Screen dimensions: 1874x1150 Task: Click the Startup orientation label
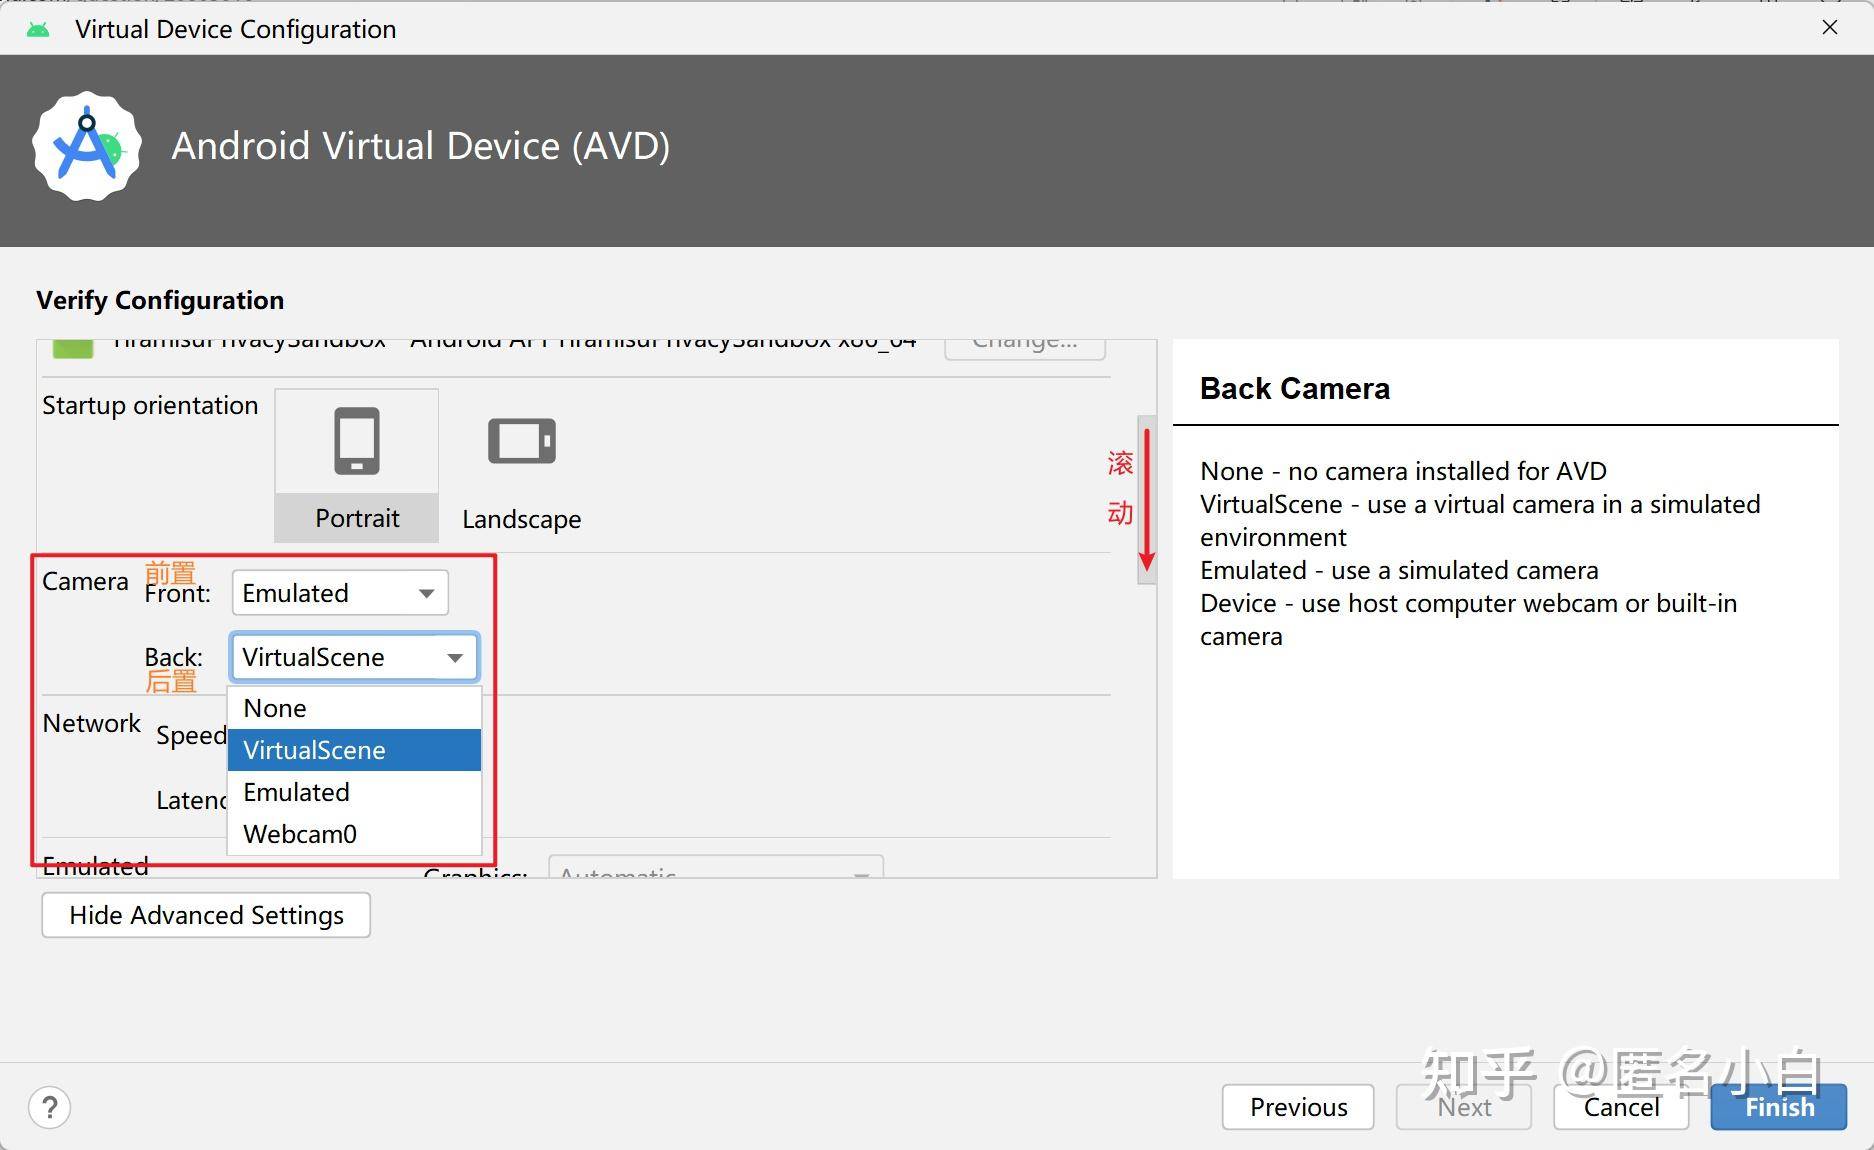click(x=150, y=405)
